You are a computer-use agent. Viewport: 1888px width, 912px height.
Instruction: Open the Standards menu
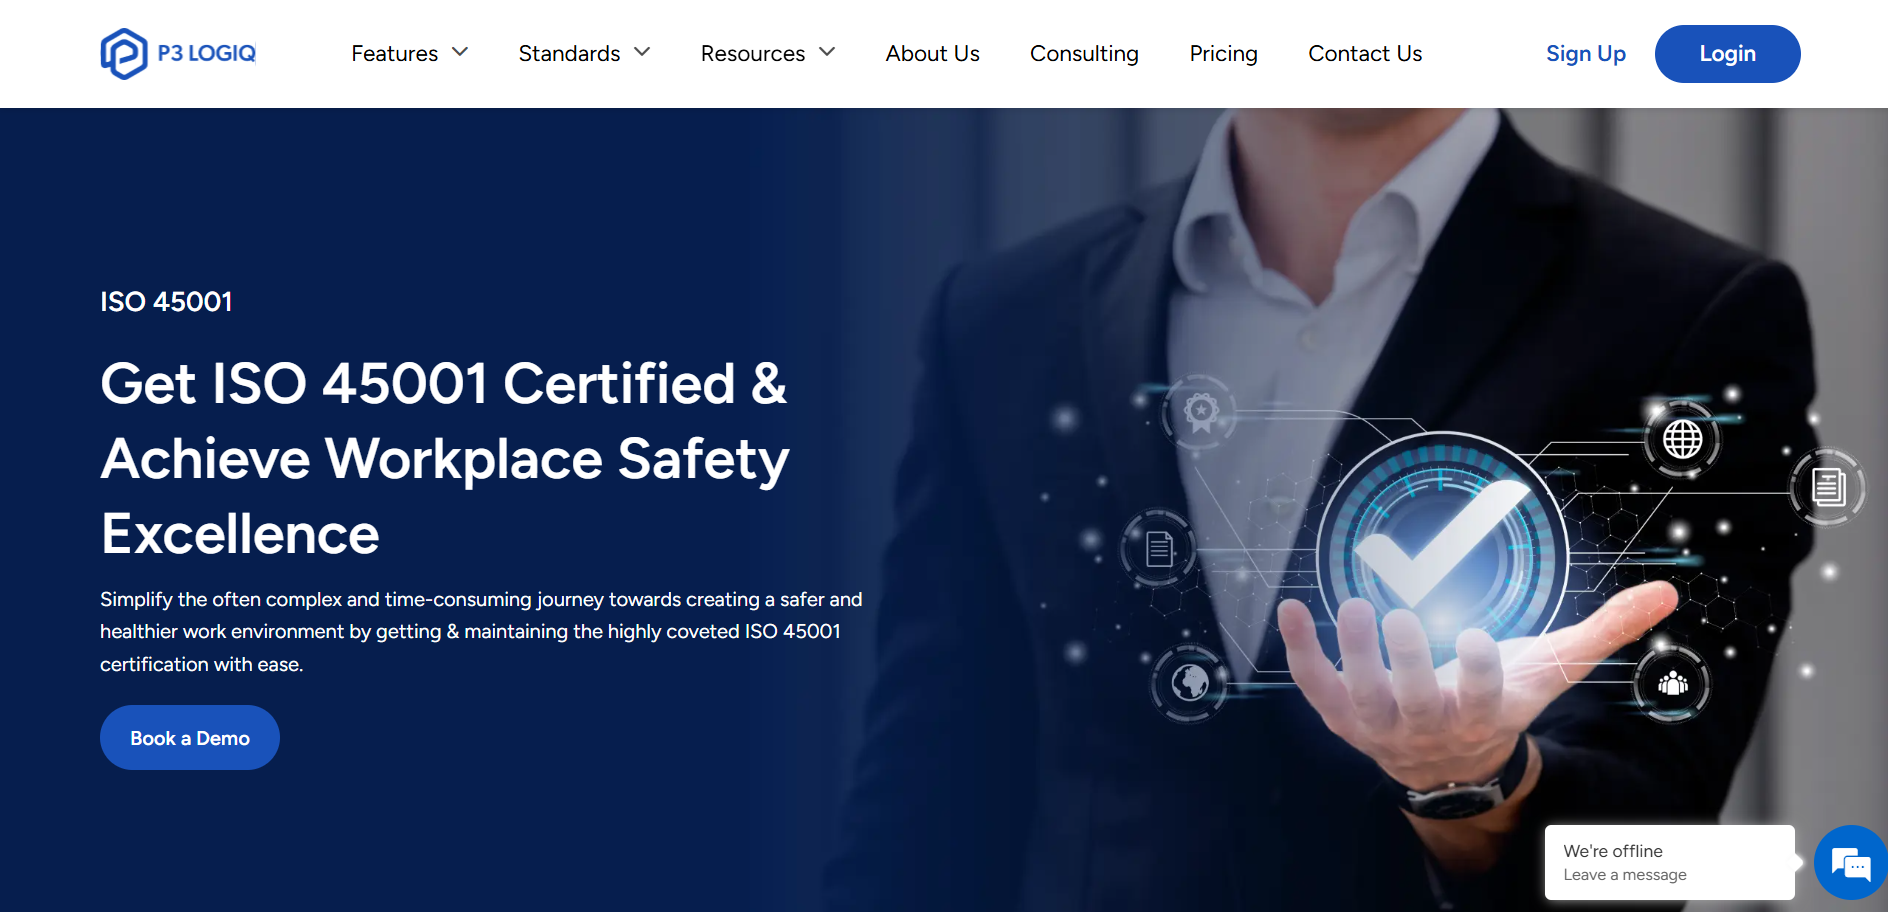click(569, 53)
